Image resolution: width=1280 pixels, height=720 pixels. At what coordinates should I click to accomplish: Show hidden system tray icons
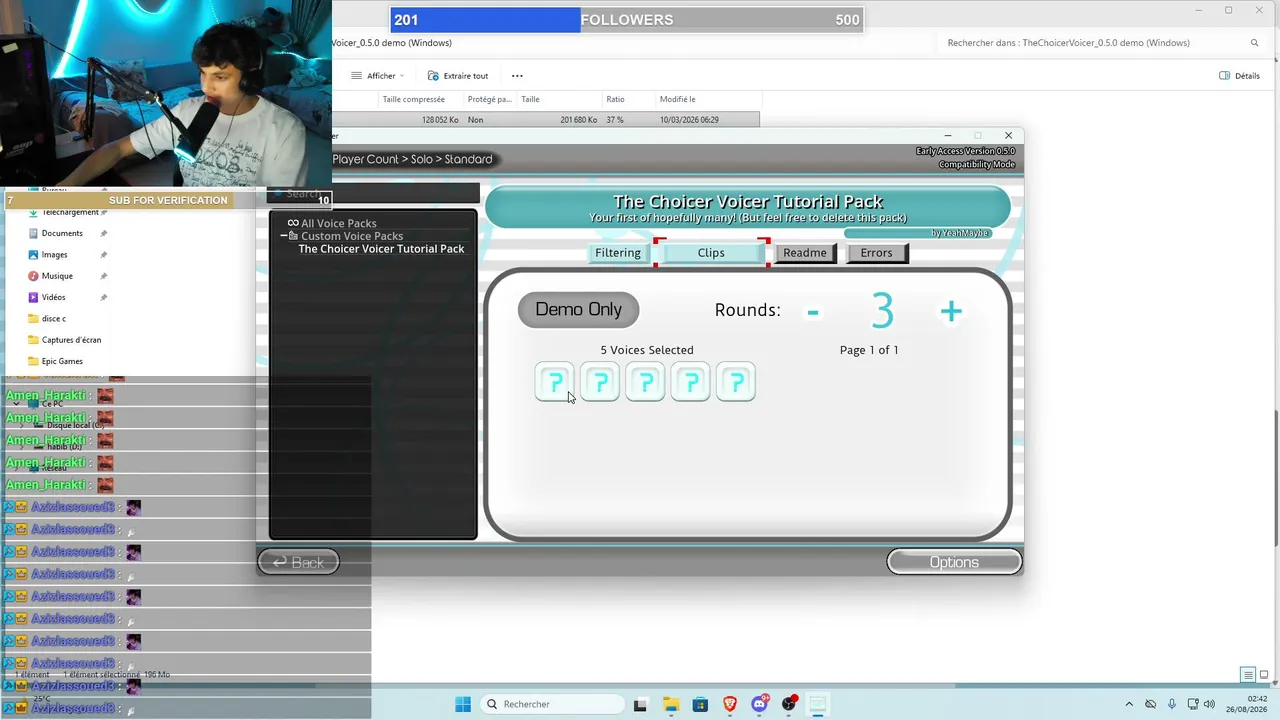1129,704
